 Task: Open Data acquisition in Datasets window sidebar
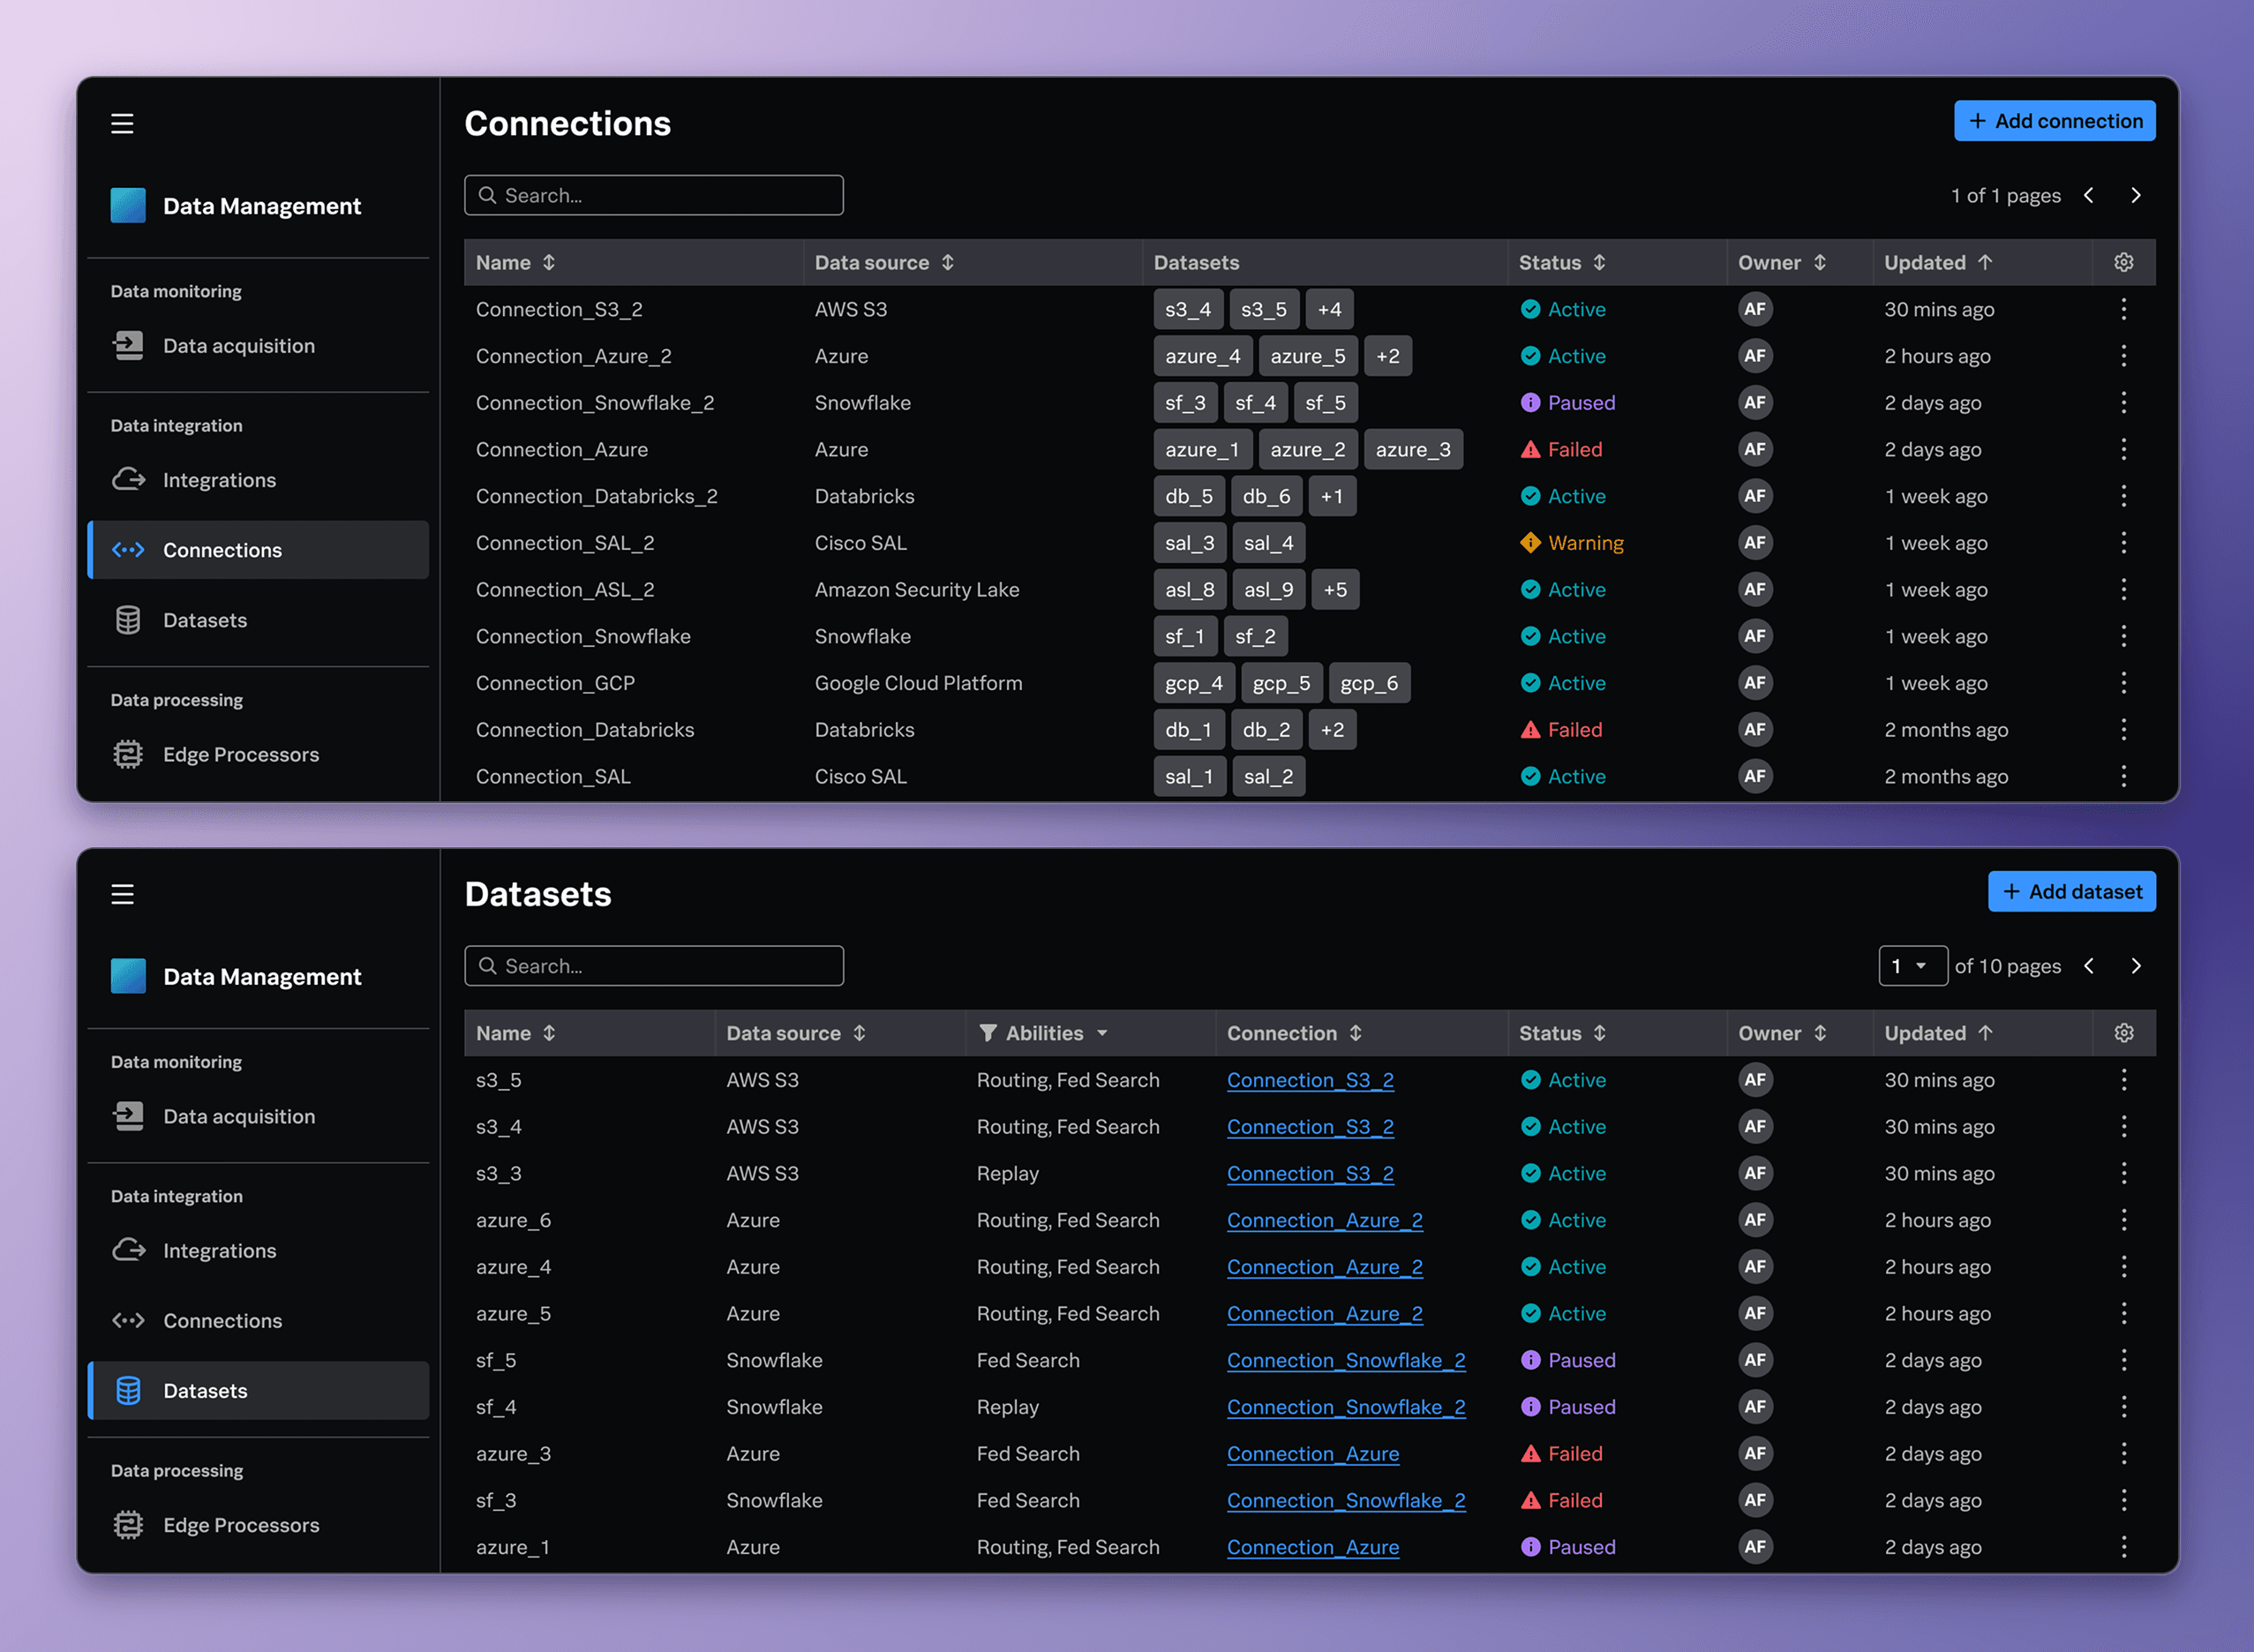258,1116
